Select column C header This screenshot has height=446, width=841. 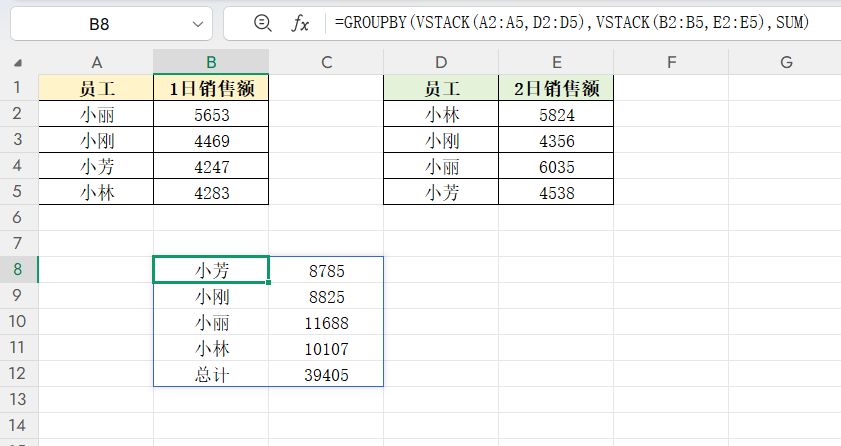pyautogui.click(x=326, y=62)
